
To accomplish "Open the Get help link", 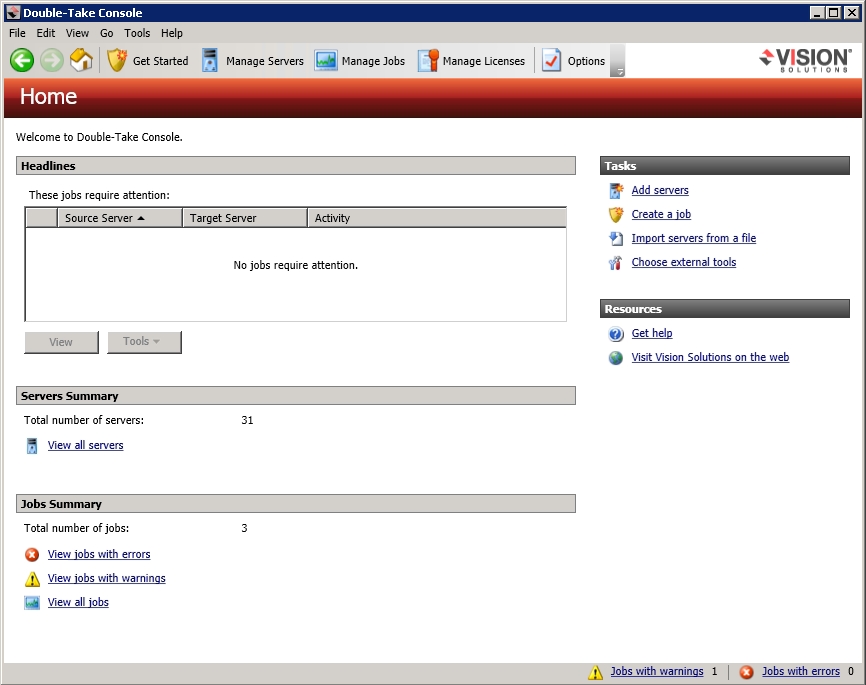I will coord(652,333).
